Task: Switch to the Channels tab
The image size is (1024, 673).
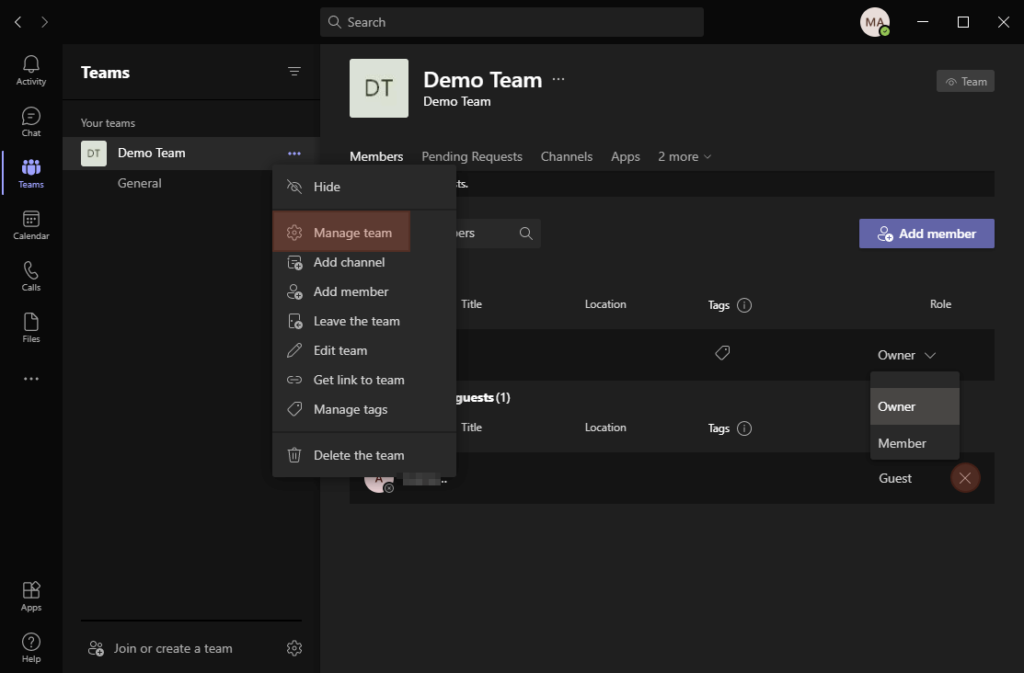Action: coord(566,157)
